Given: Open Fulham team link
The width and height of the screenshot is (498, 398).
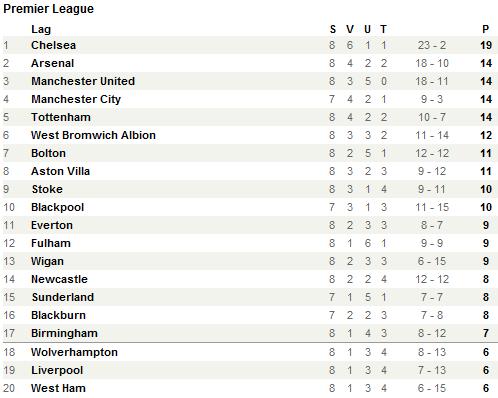Looking at the screenshot, I should point(51,243).
